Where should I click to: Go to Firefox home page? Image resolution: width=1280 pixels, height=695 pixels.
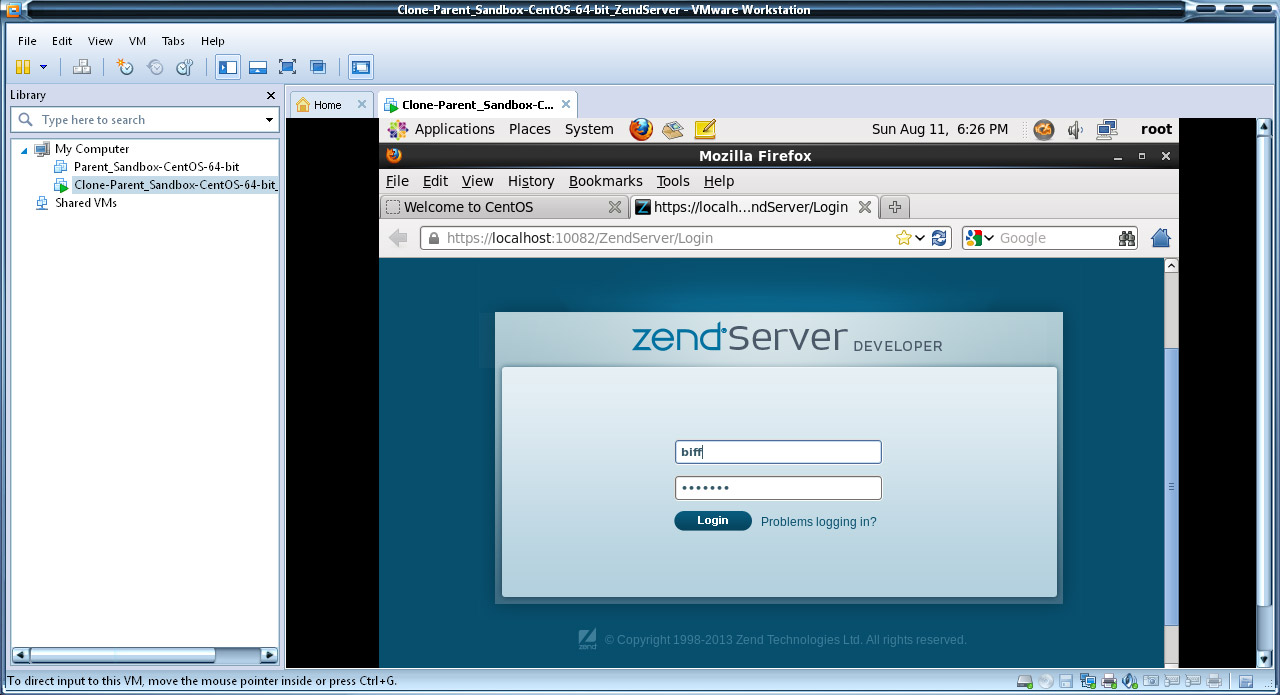[1161, 238]
